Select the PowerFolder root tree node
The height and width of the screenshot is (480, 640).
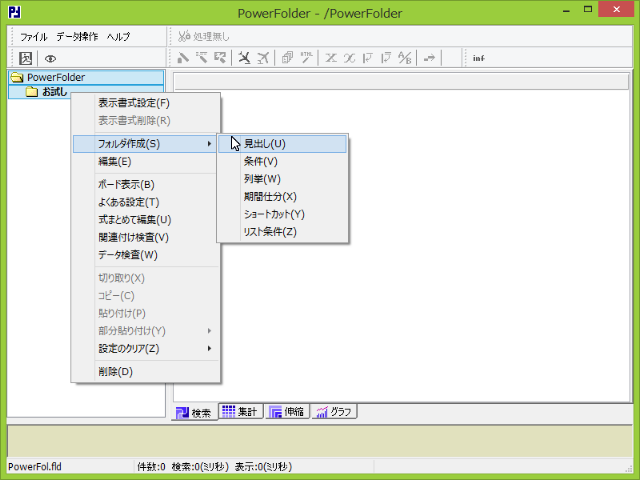point(86,77)
